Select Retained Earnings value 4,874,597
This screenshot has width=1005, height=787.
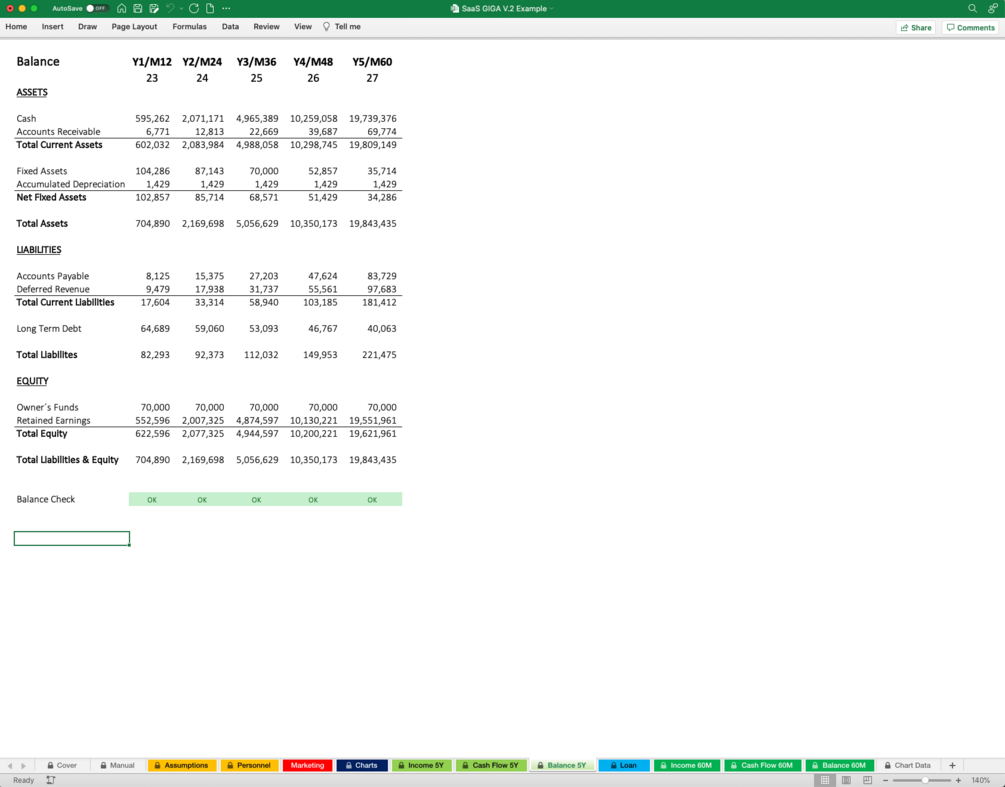257,420
